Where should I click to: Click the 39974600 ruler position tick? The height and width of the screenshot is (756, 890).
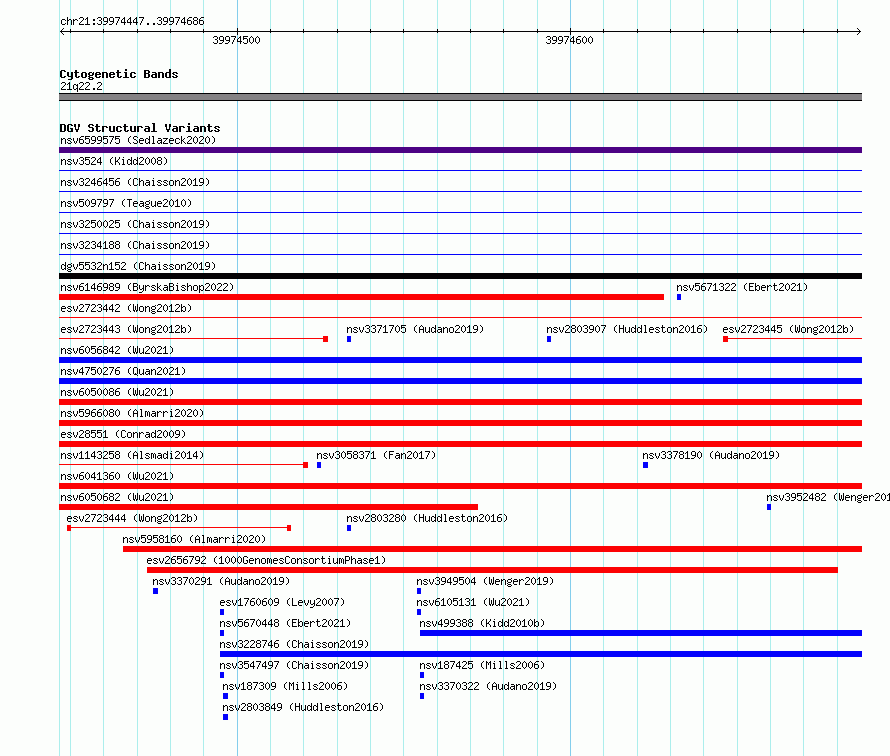pos(570,32)
